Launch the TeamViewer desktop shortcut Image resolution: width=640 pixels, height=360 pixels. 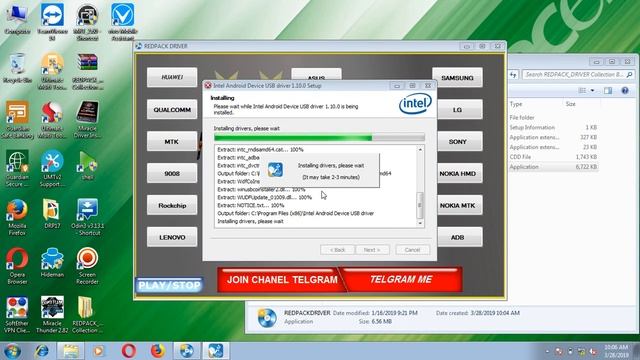click(x=52, y=21)
